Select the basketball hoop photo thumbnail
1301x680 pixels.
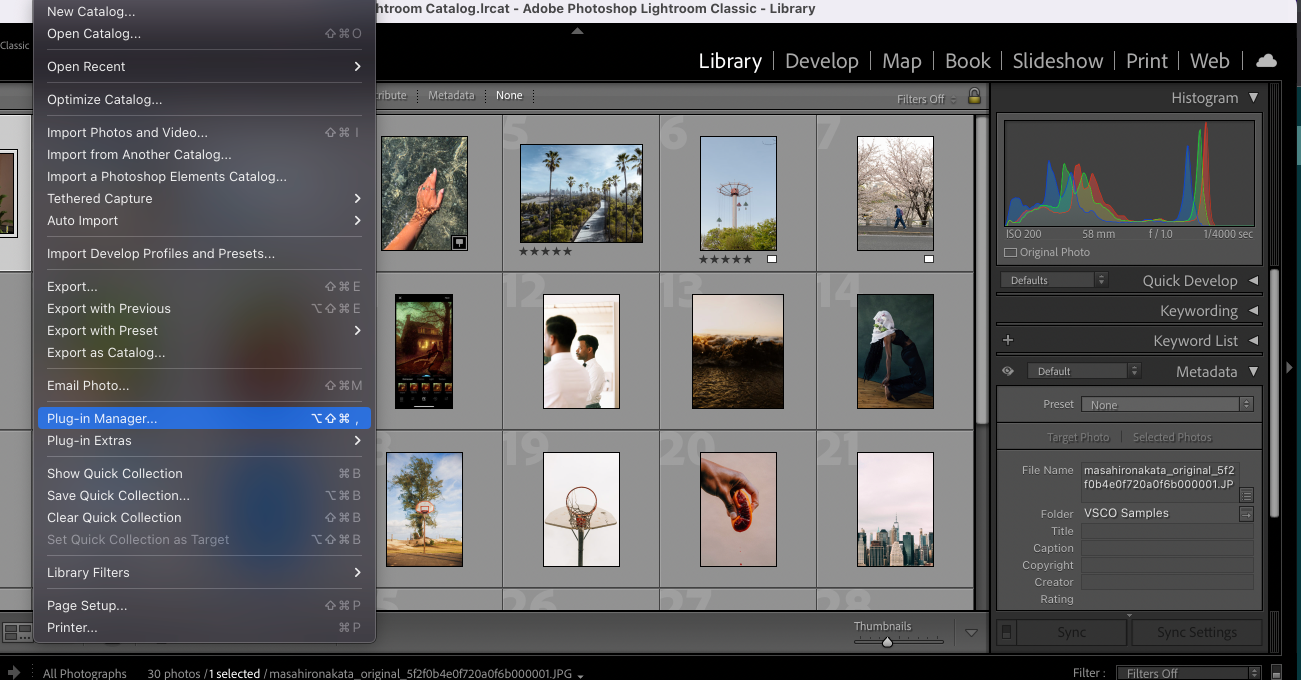581,509
